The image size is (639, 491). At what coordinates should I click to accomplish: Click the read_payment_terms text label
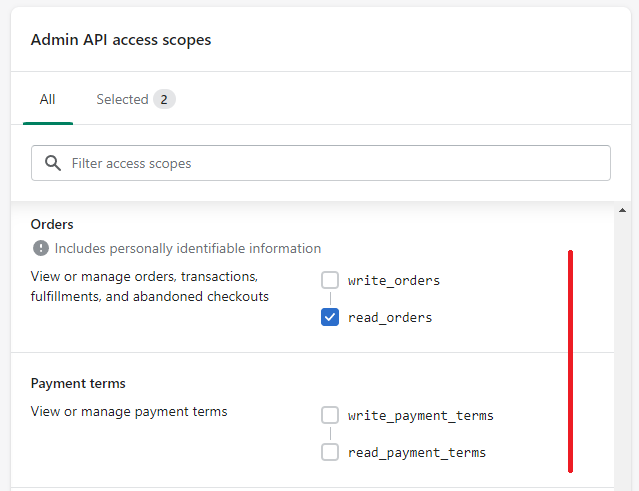(416, 452)
